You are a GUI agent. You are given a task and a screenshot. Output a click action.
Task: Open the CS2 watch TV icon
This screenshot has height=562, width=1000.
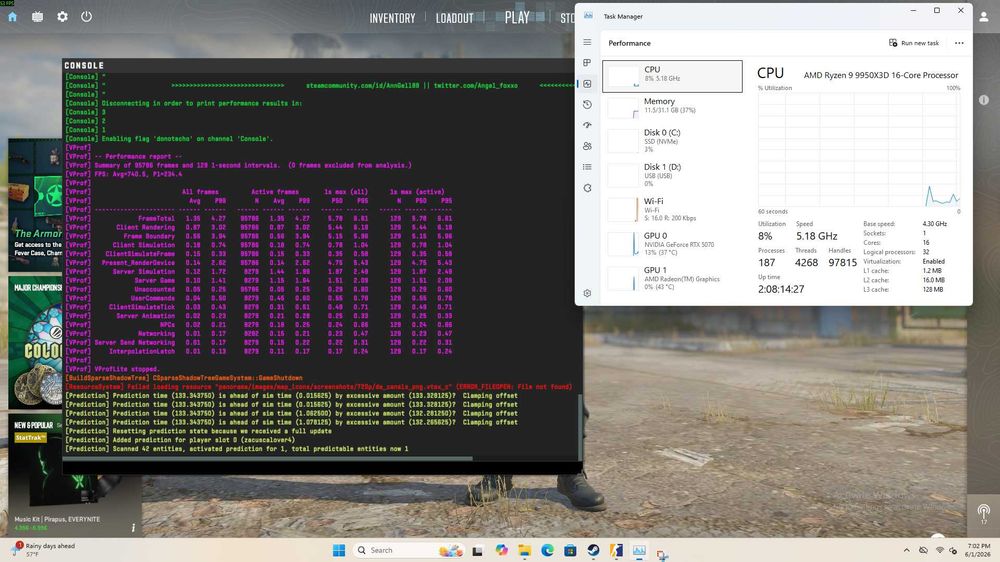[38, 17]
